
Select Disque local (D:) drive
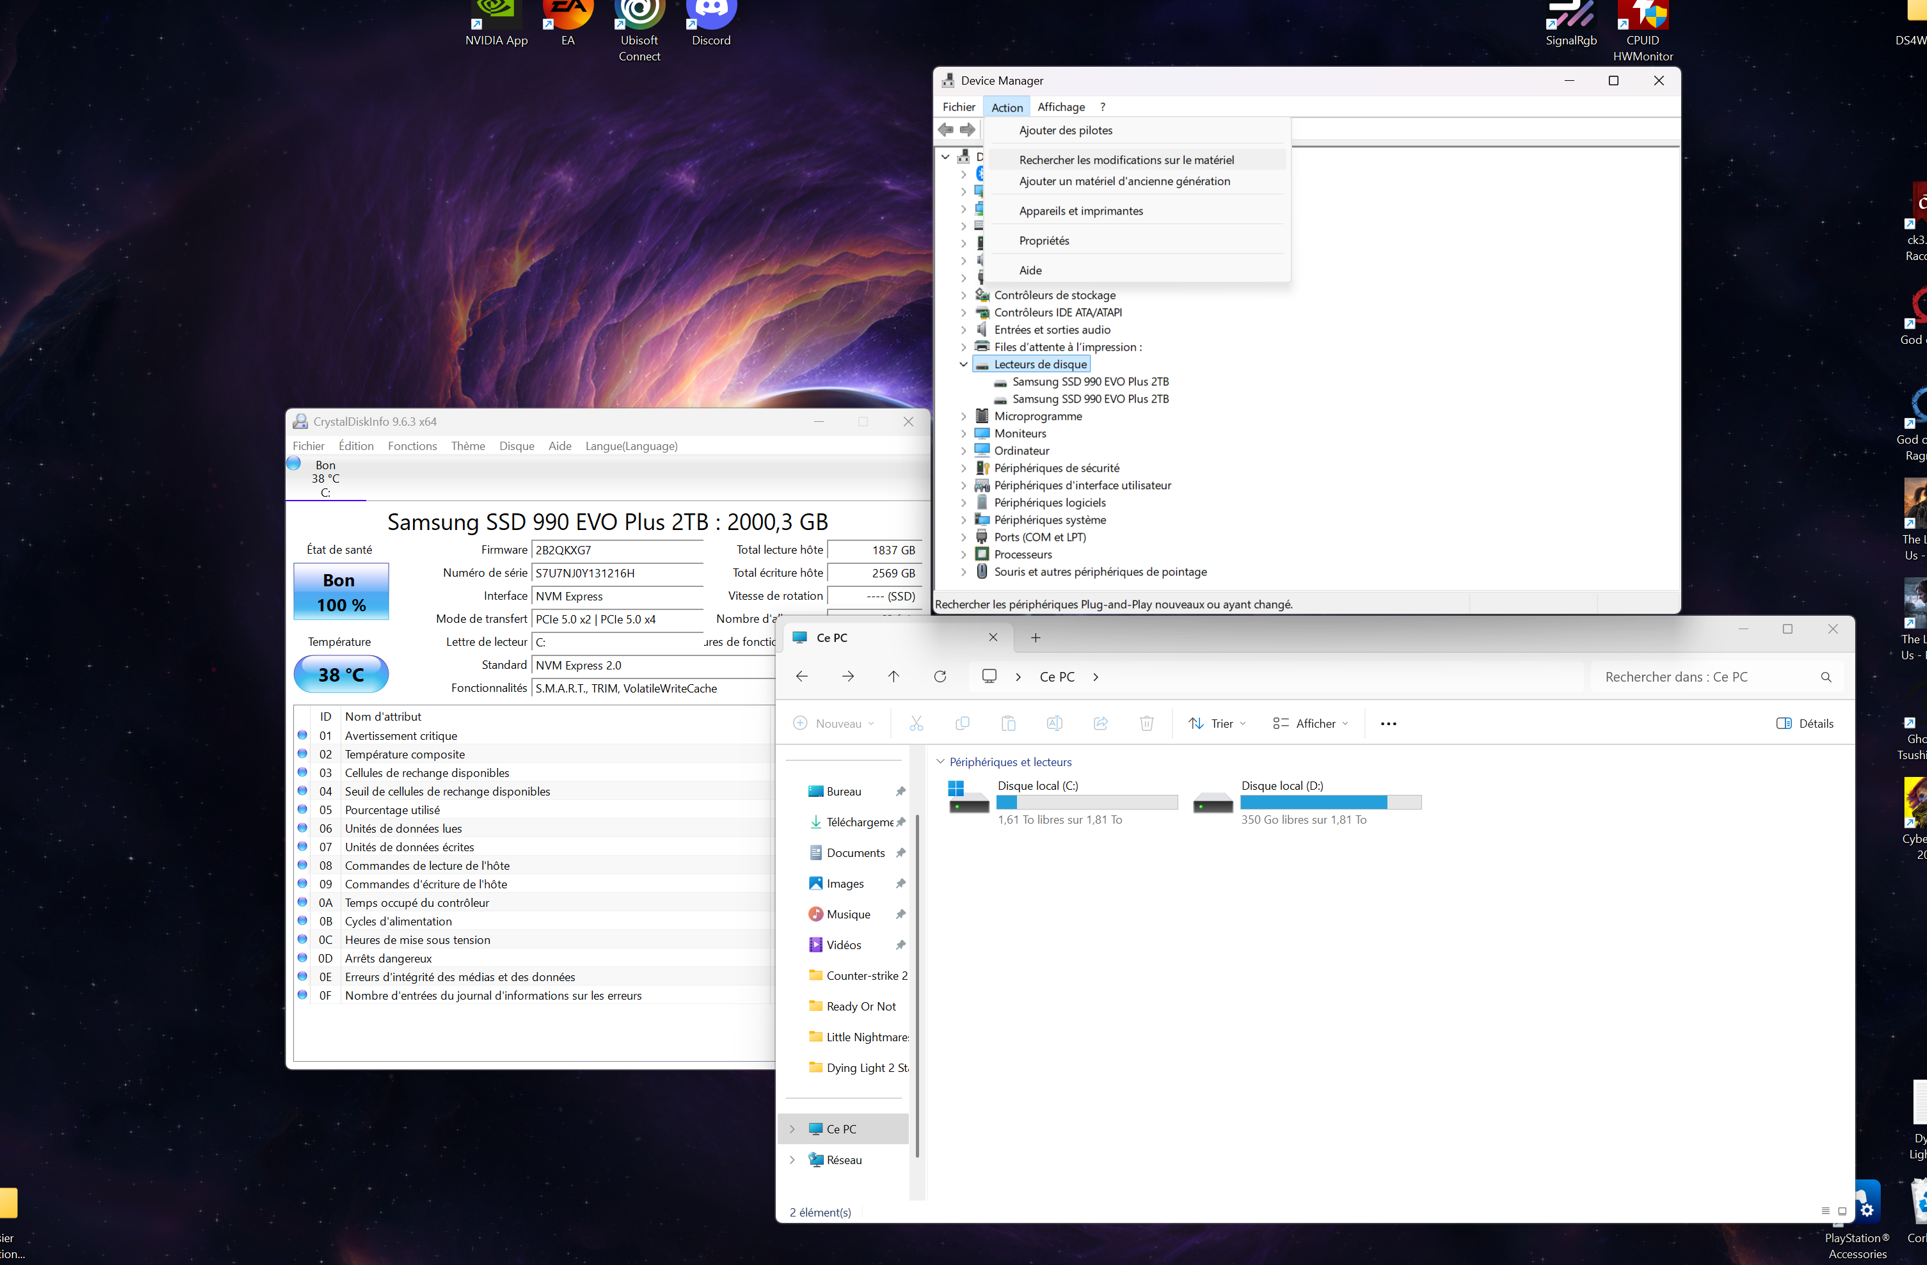pyautogui.click(x=1306, y=802)
